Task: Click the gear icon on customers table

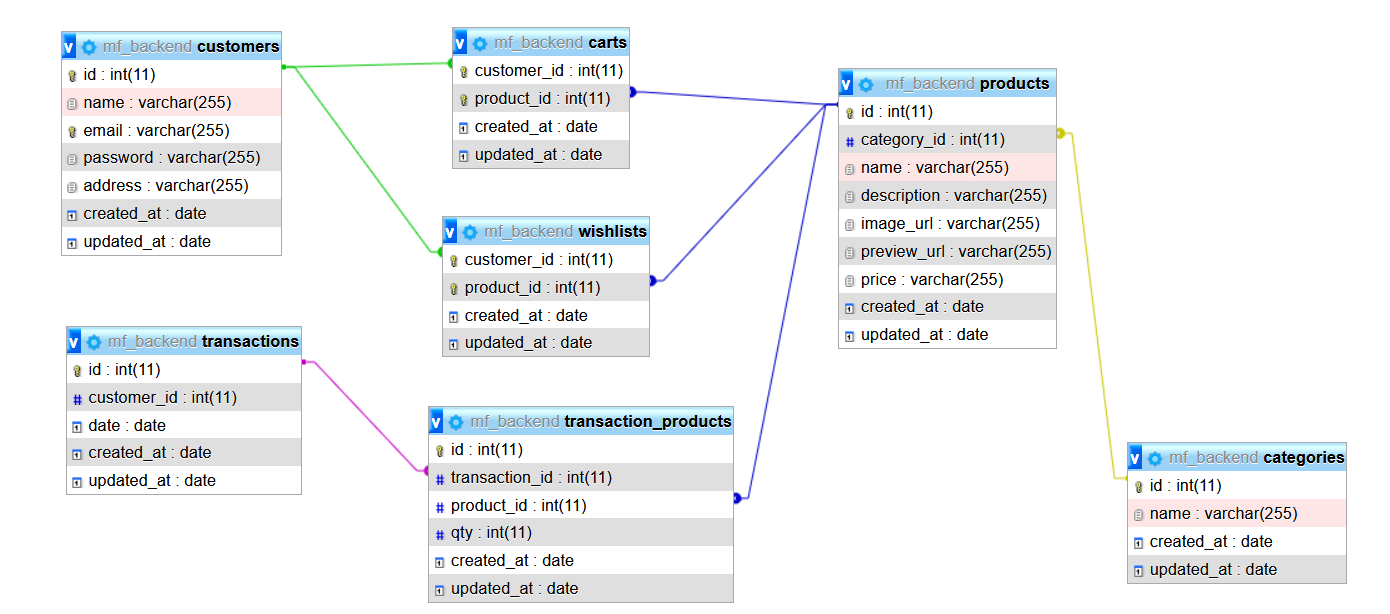Action: tap(89, 45)
